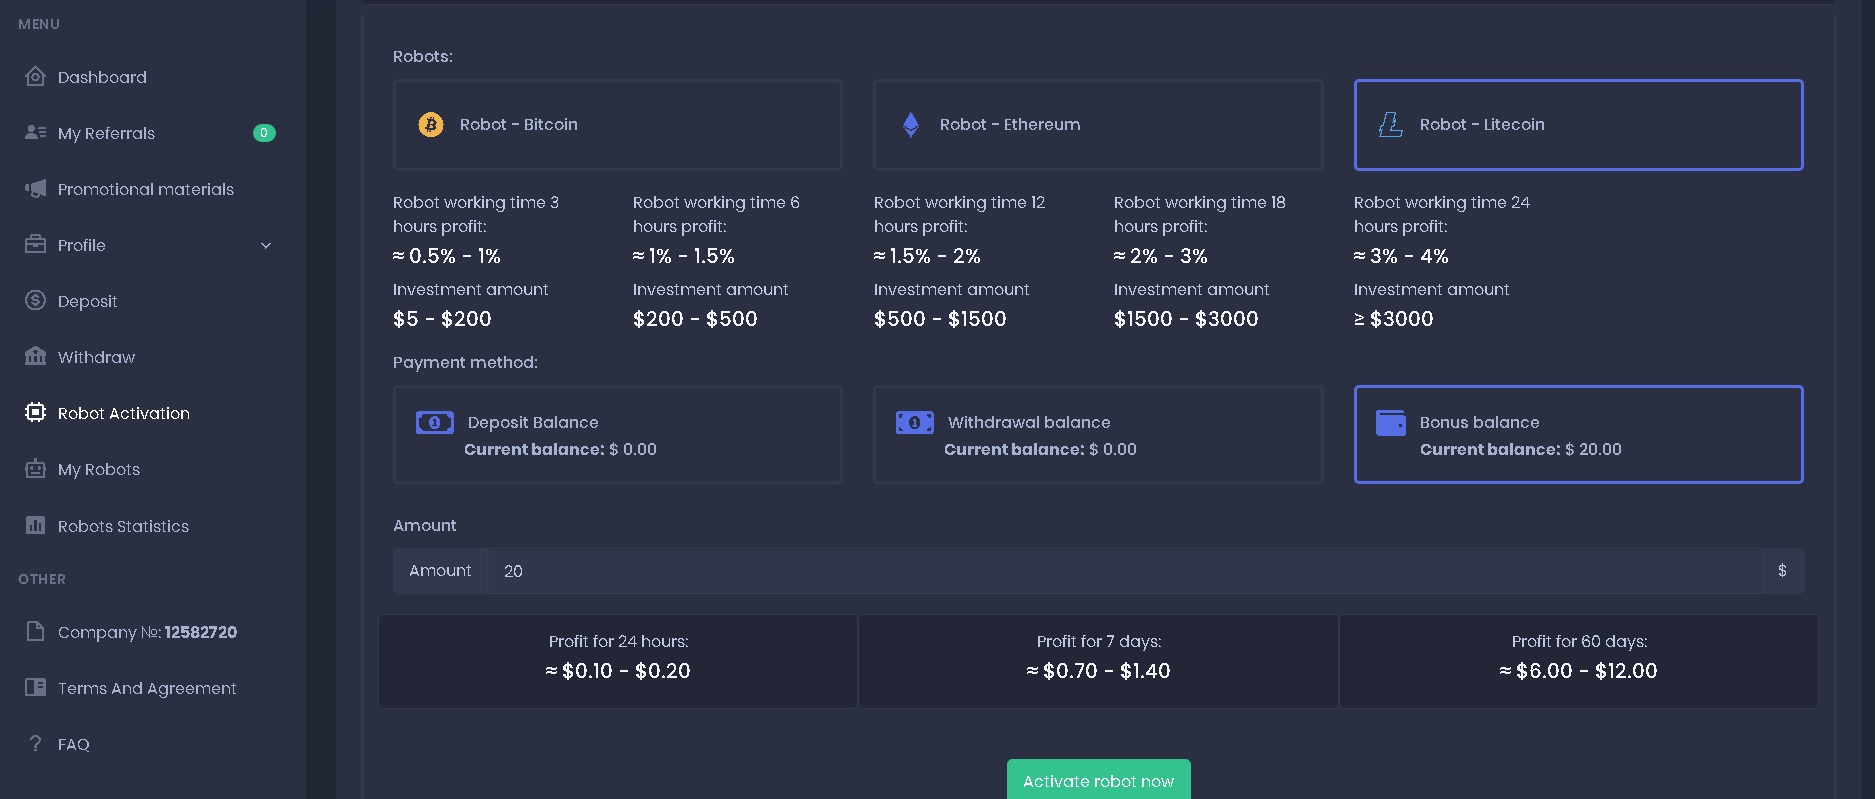Select the Robot - Ethereum option
The height and width of the screenshot is (799, 1875).
(1097, 125)
